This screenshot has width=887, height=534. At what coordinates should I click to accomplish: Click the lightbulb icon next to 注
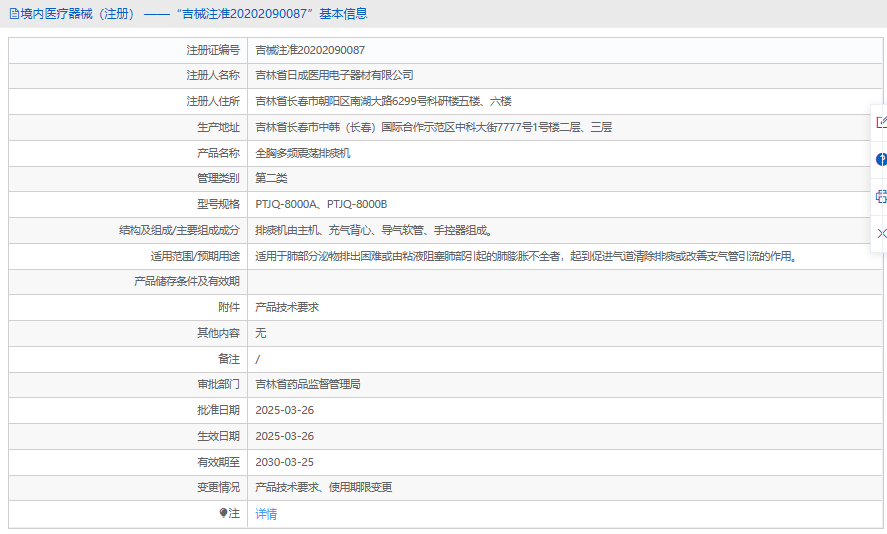tap(223, 513)
